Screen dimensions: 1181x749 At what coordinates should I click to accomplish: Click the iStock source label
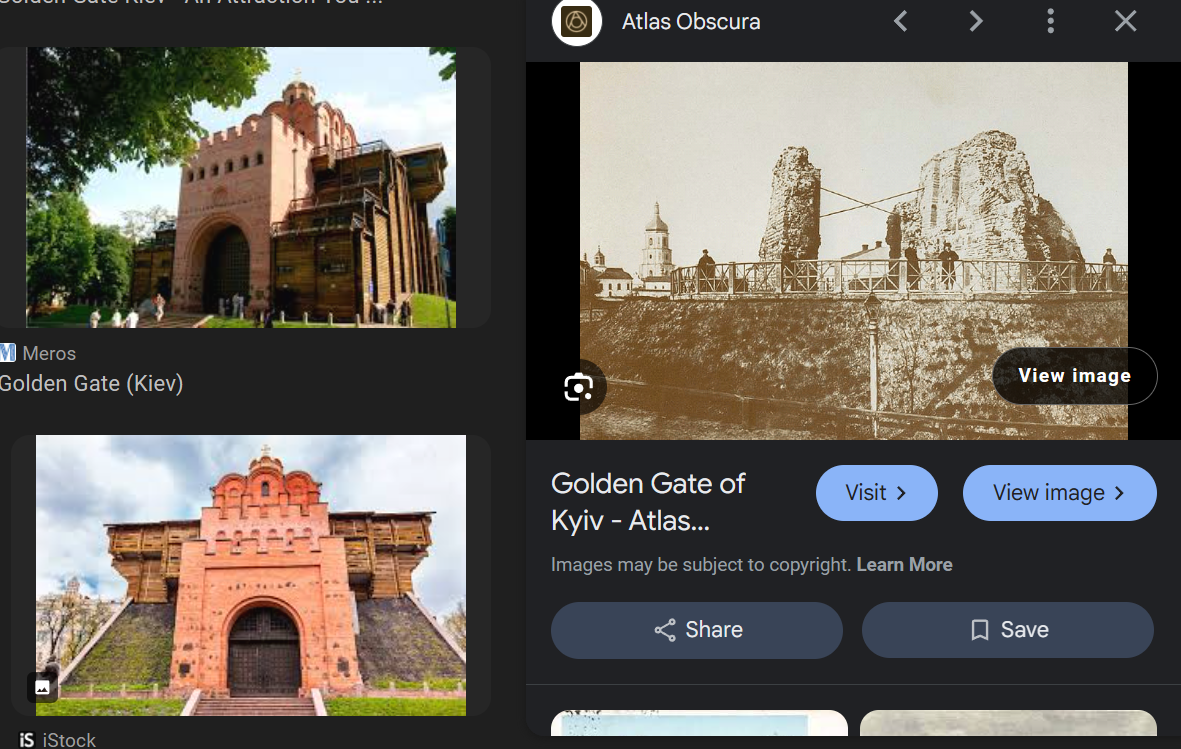tap(69, 740)
